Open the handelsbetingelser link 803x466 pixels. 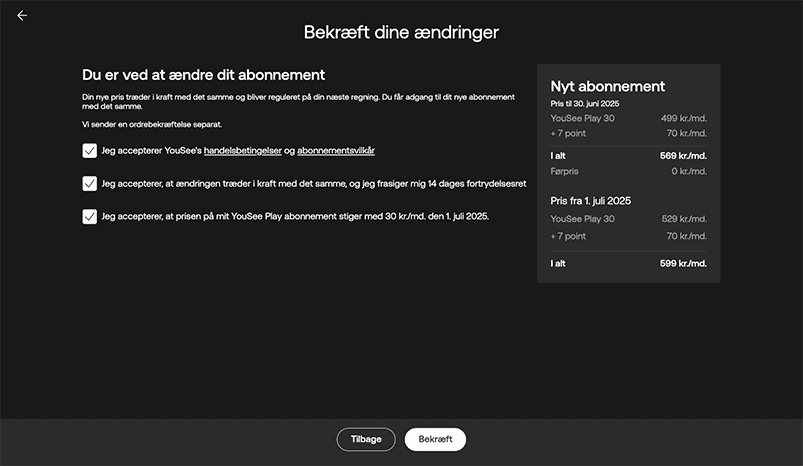click(243, 151)
